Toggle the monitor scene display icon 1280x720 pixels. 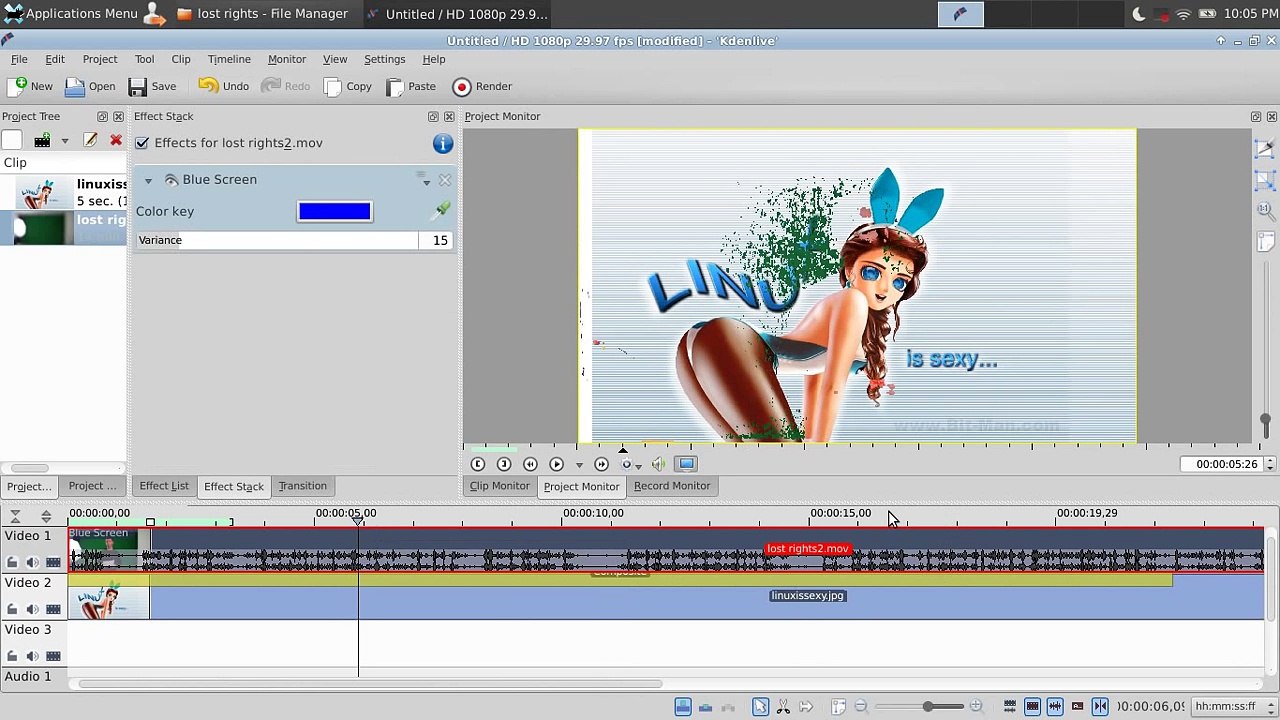pos(686,464)
